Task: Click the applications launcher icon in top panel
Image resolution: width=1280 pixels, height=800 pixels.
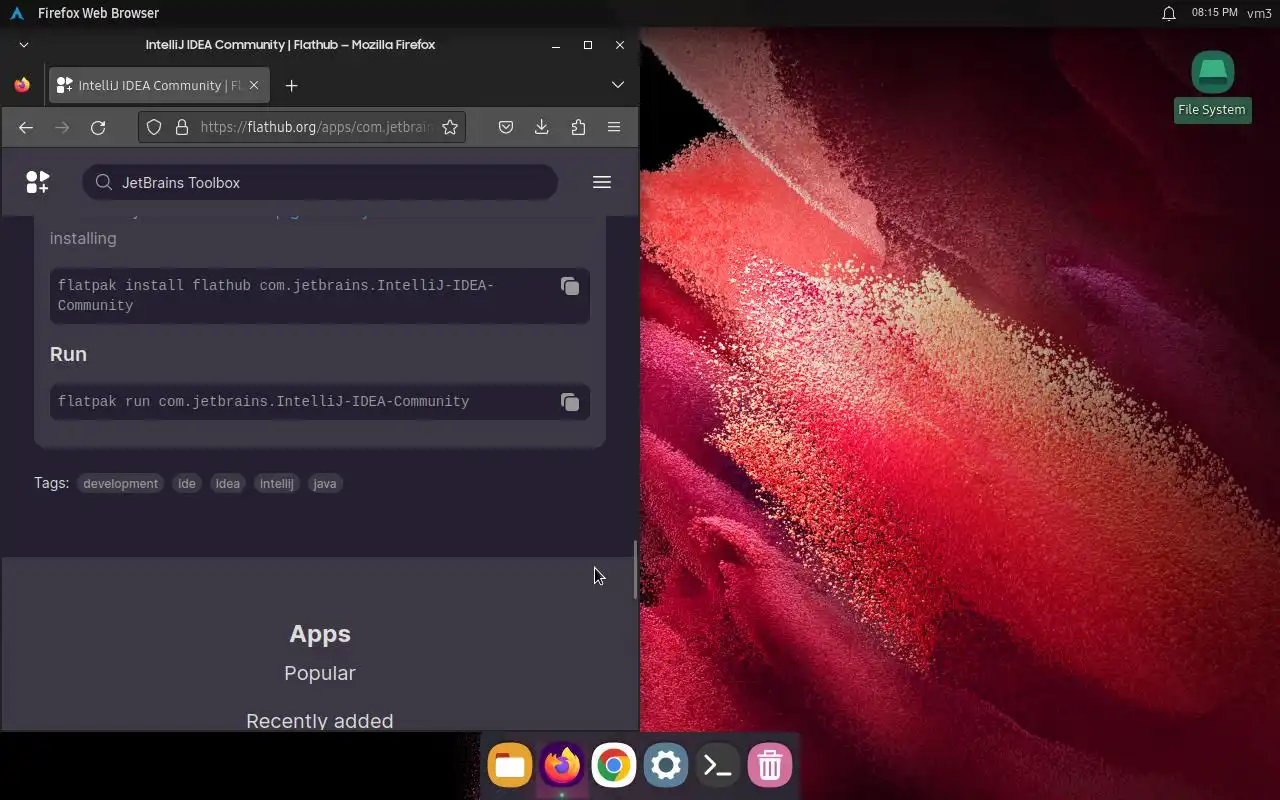Action: [x=16, y=13]
